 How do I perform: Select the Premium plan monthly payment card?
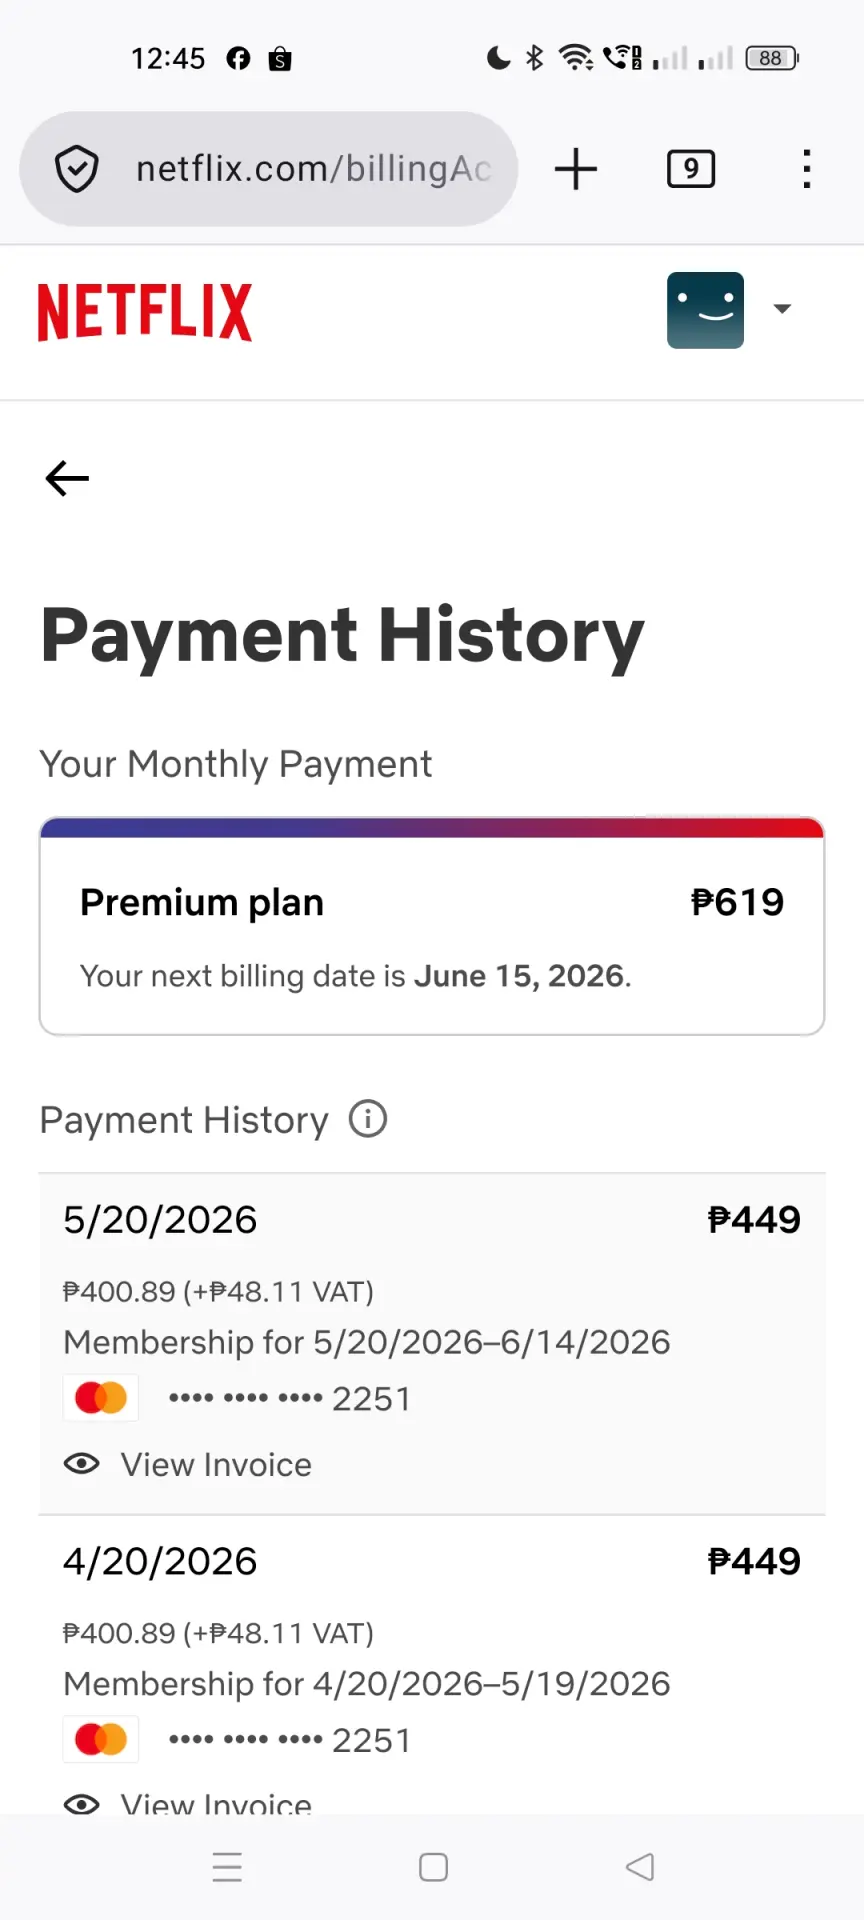432,926
